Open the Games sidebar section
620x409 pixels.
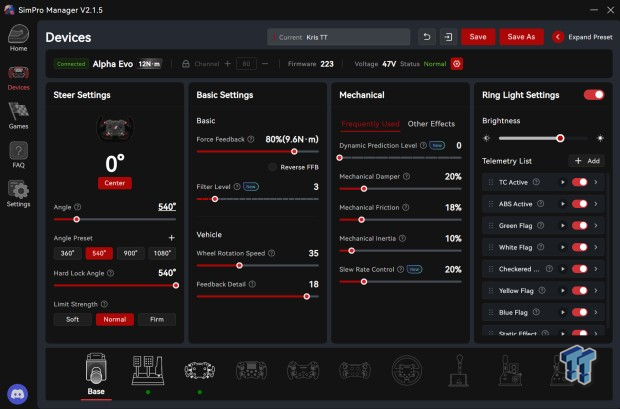pos(19,116)
